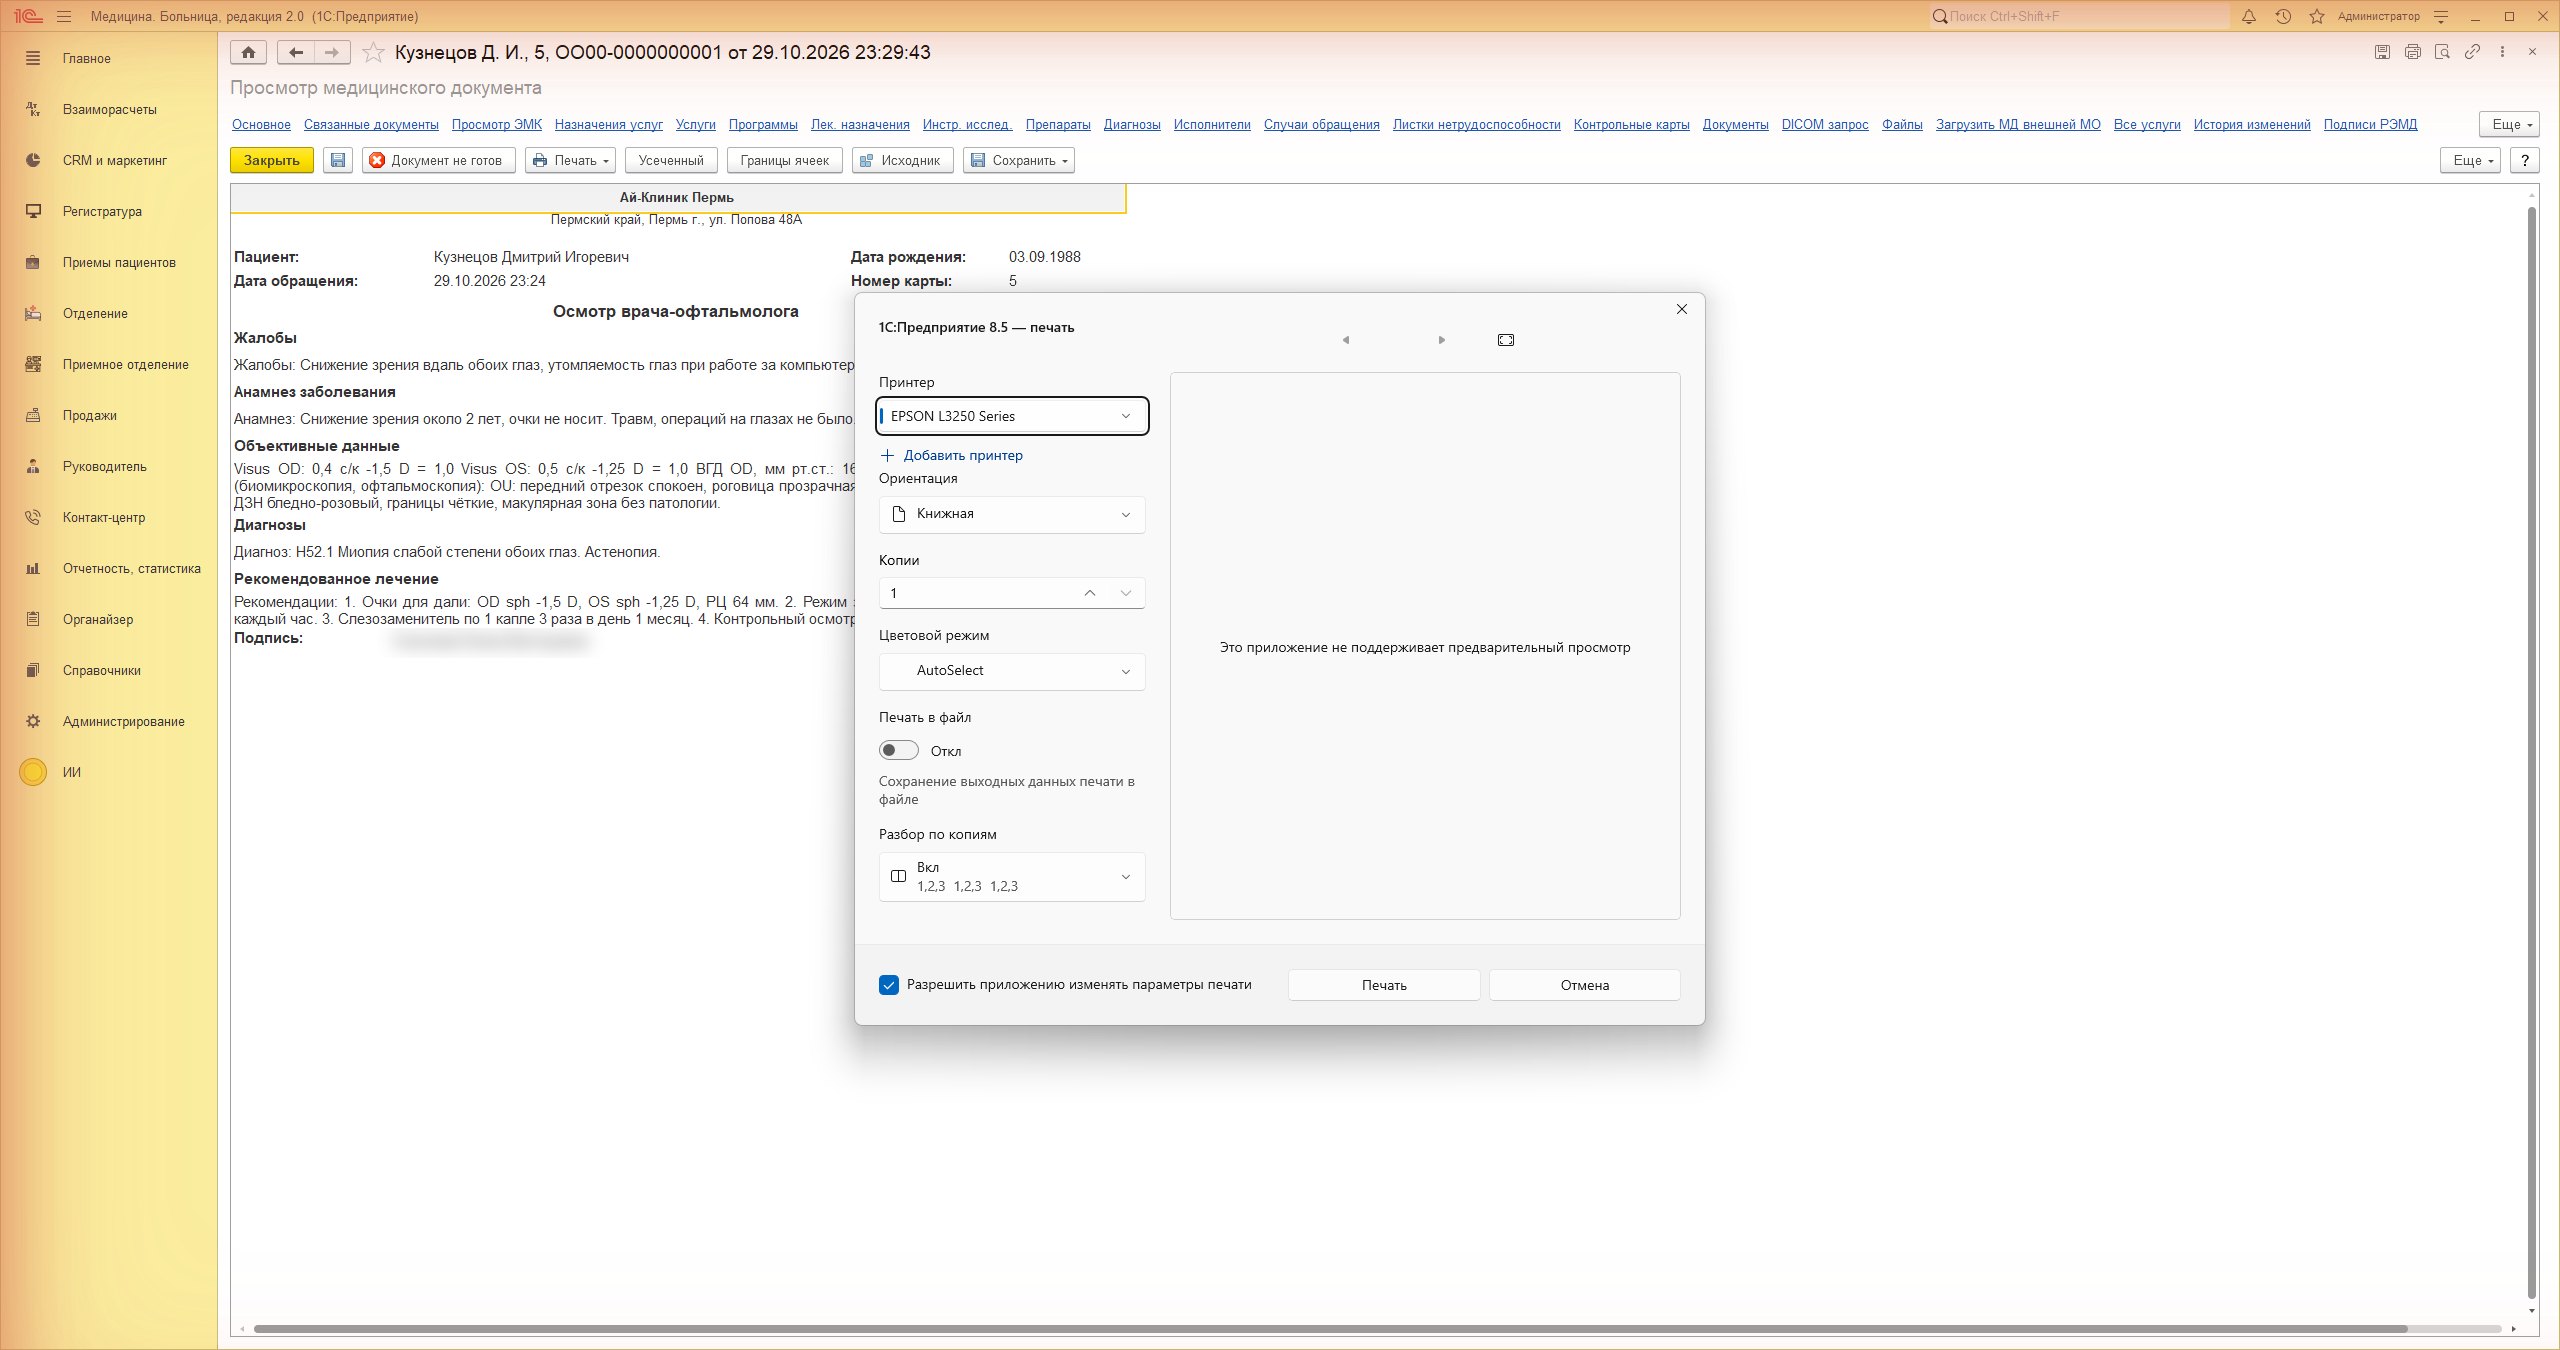Screen dimensions: 2560x1350
Task: Go to previous page arrow in print preview
Action: point(1346,340)
